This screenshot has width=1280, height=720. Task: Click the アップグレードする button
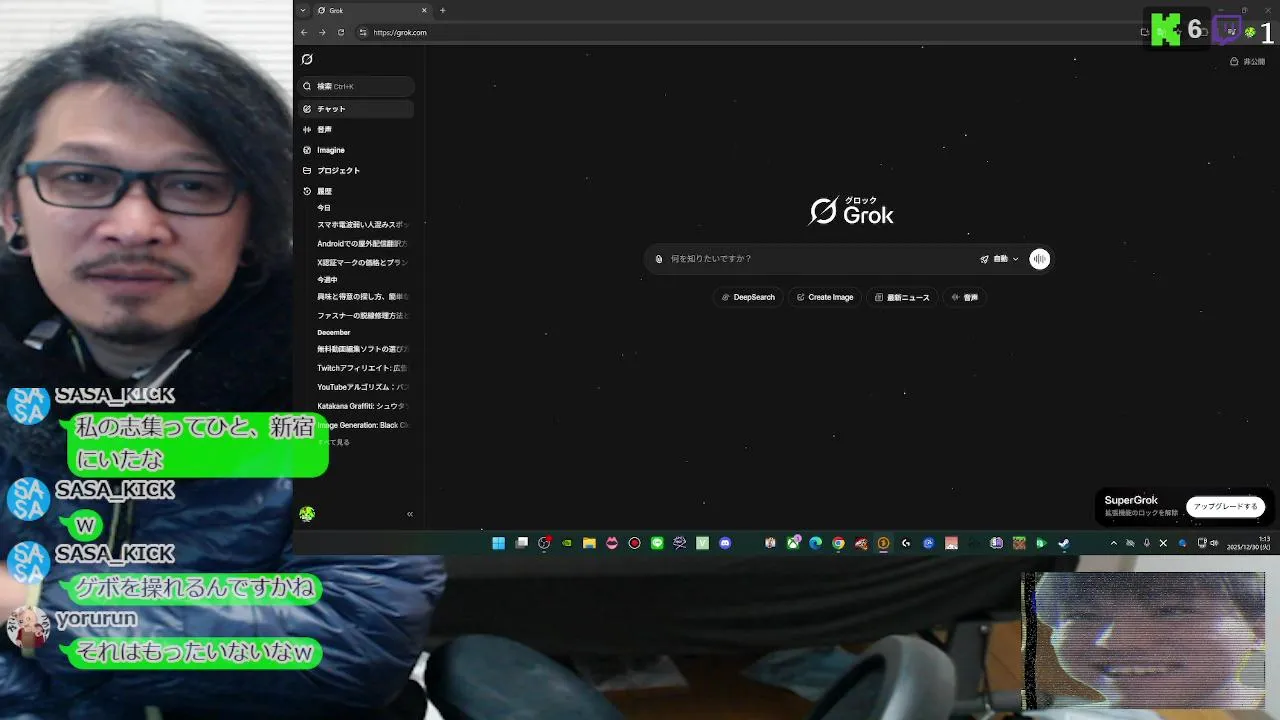(1225, 507)
